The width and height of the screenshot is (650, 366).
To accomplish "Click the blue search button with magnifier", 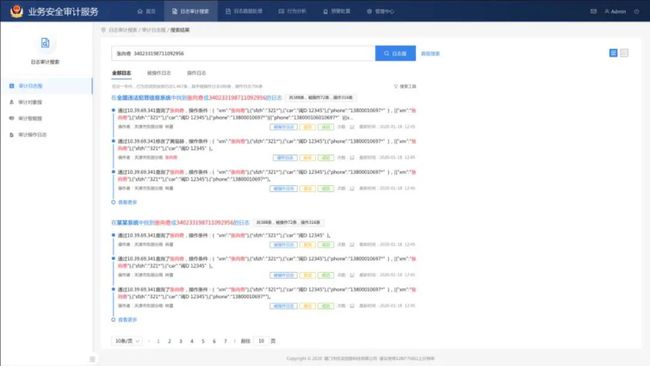I will pyautogui.click(x=395, y=53).
